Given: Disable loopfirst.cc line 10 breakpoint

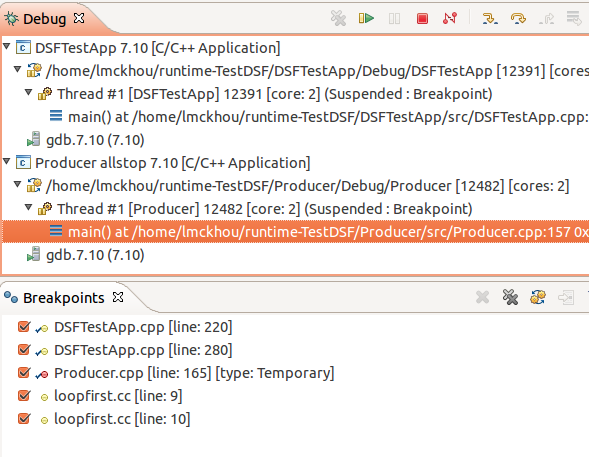Looking at the screenshot, I should click(24, 419).
